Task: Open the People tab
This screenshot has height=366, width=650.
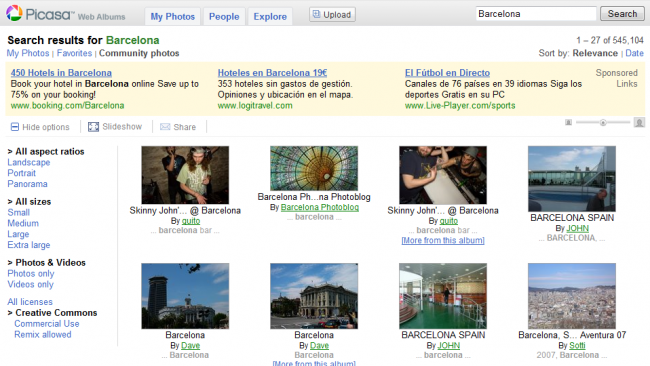Action: coord(224,17)
